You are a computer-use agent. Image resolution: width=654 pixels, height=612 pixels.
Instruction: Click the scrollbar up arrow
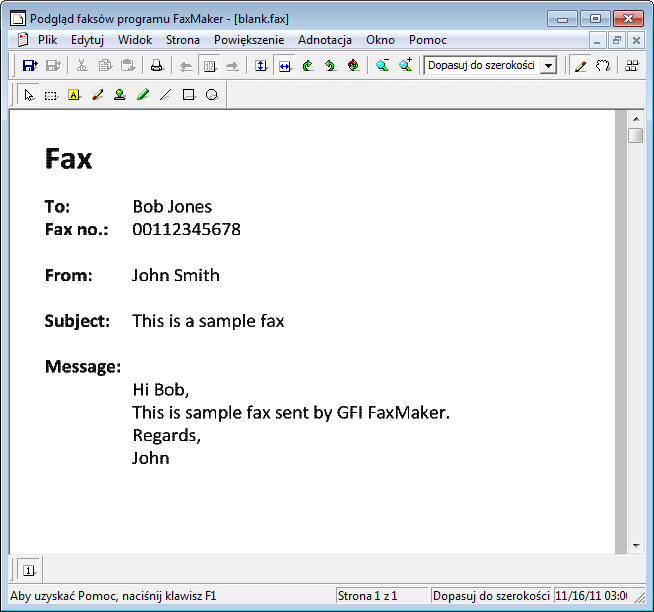[636, 119]
